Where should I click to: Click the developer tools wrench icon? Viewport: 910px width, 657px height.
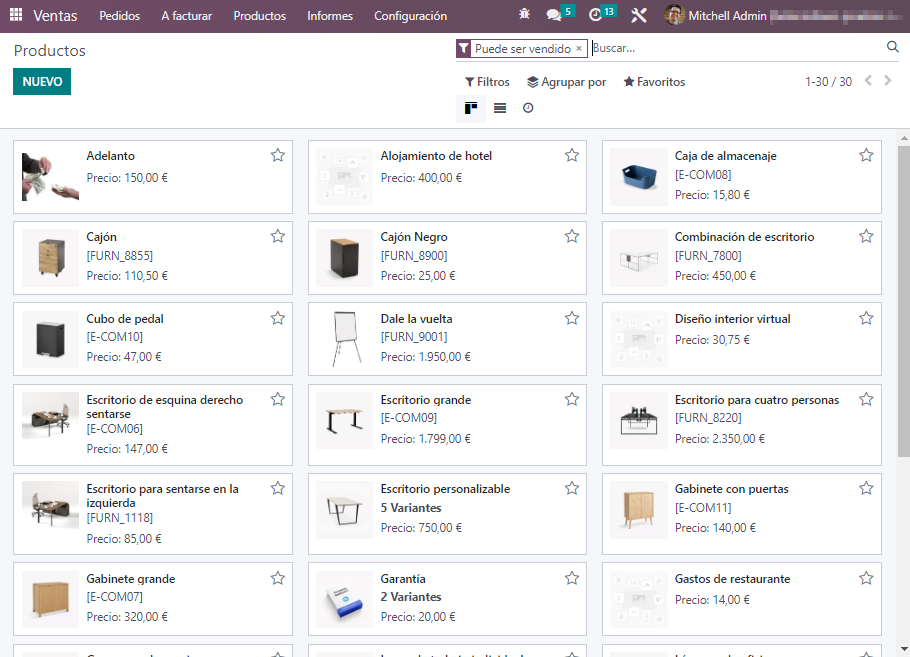tap(638, 15)
